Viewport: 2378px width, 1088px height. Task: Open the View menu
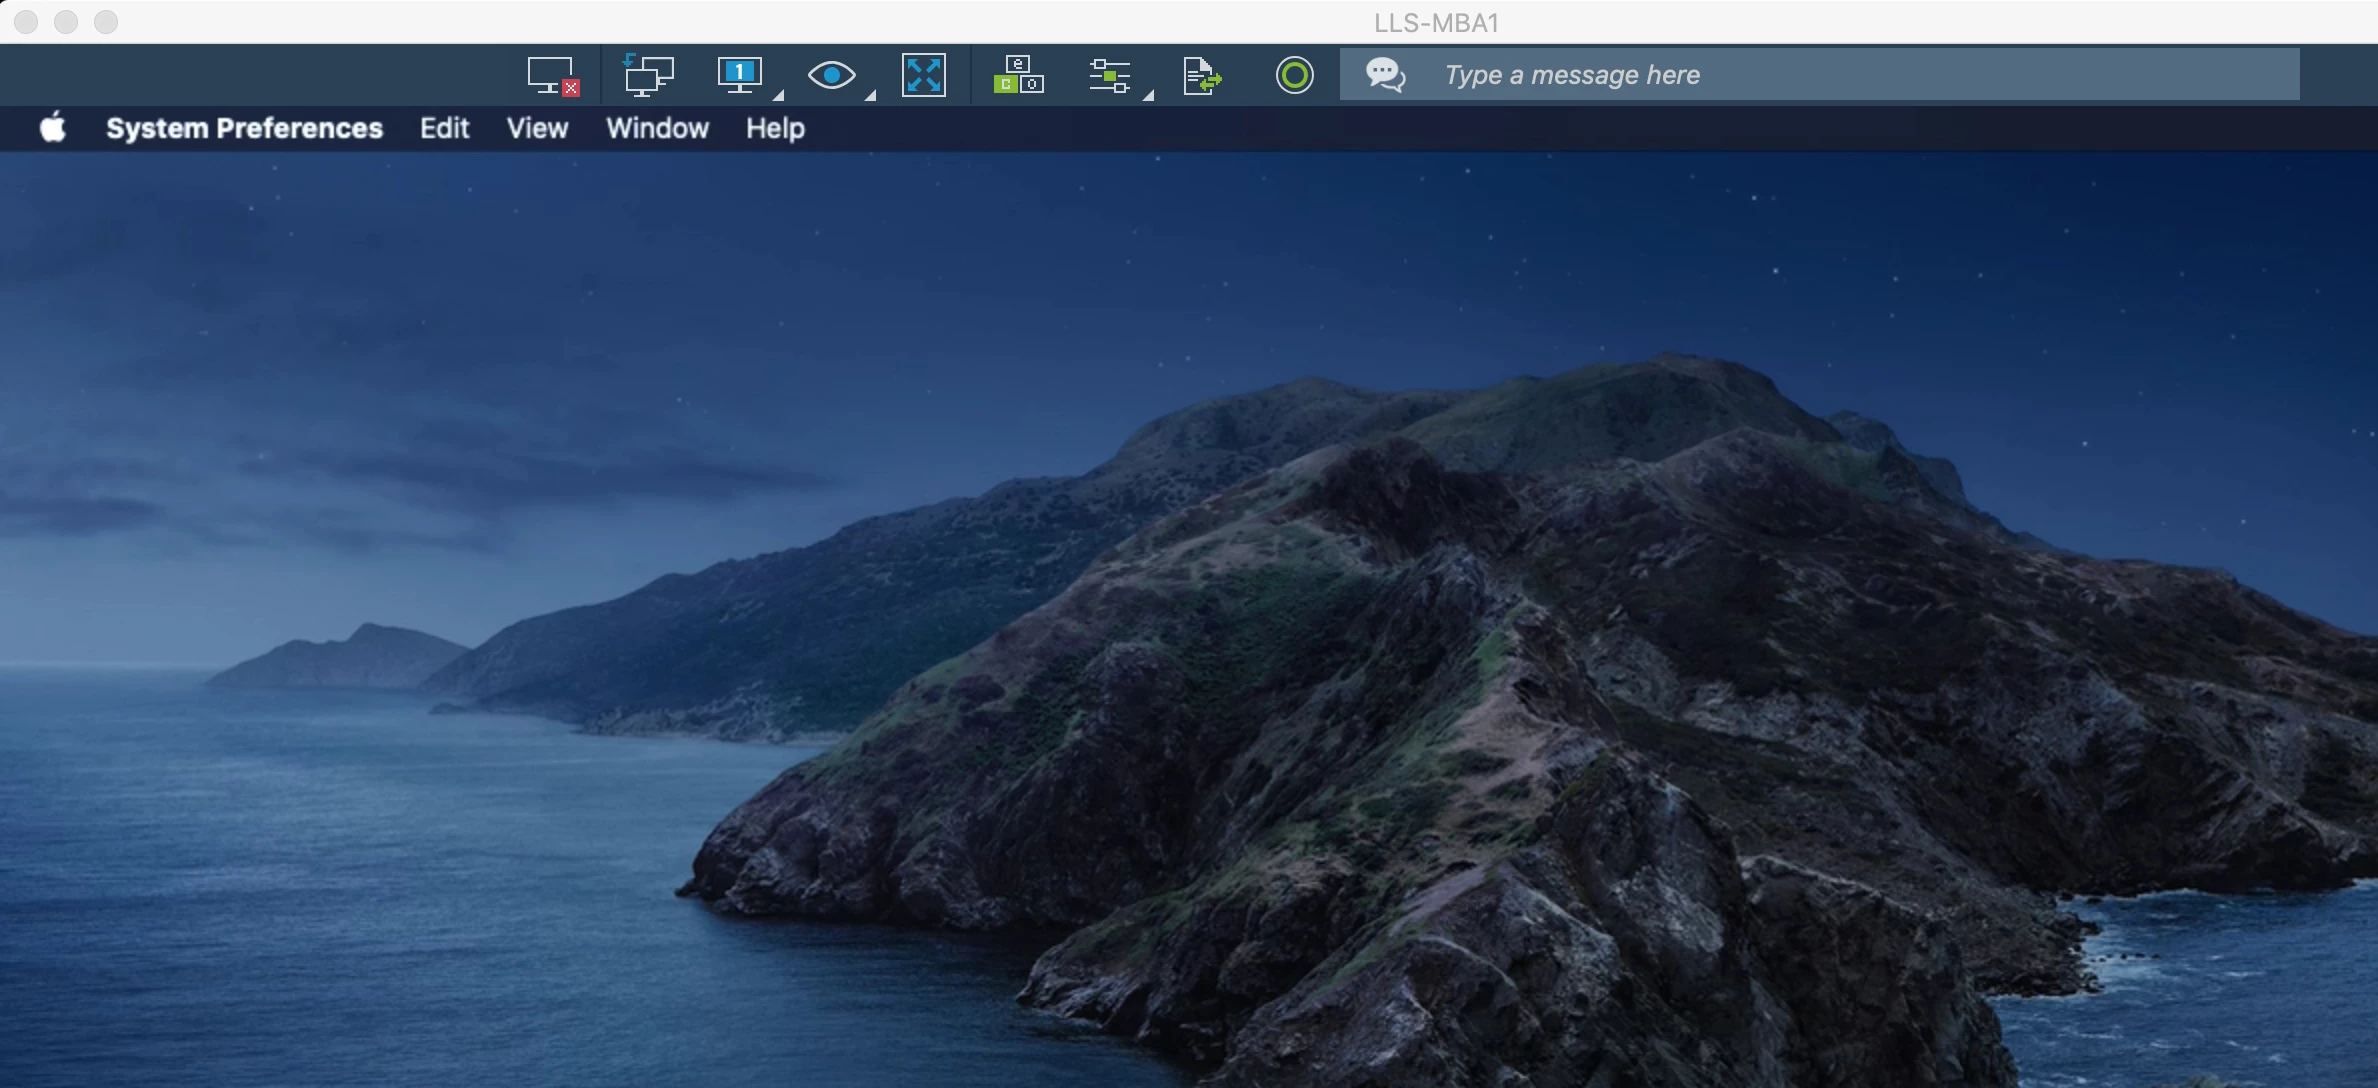point(537,128)
